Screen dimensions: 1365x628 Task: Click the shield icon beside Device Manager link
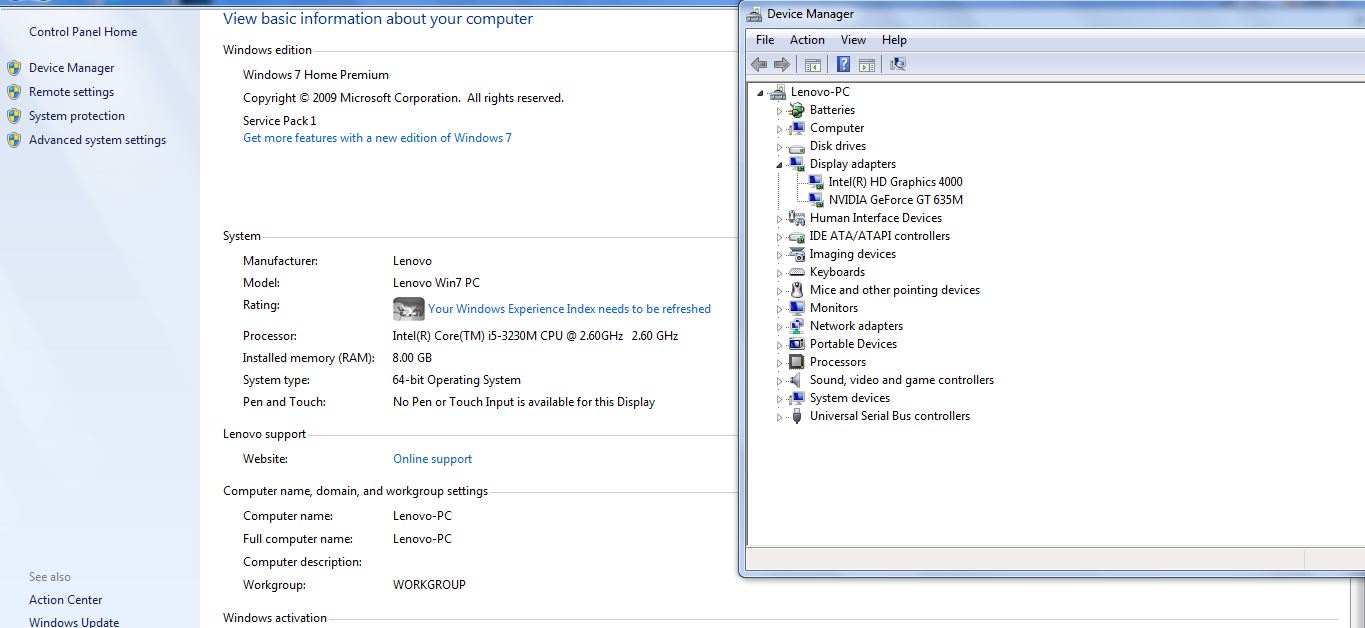point(14,68)
